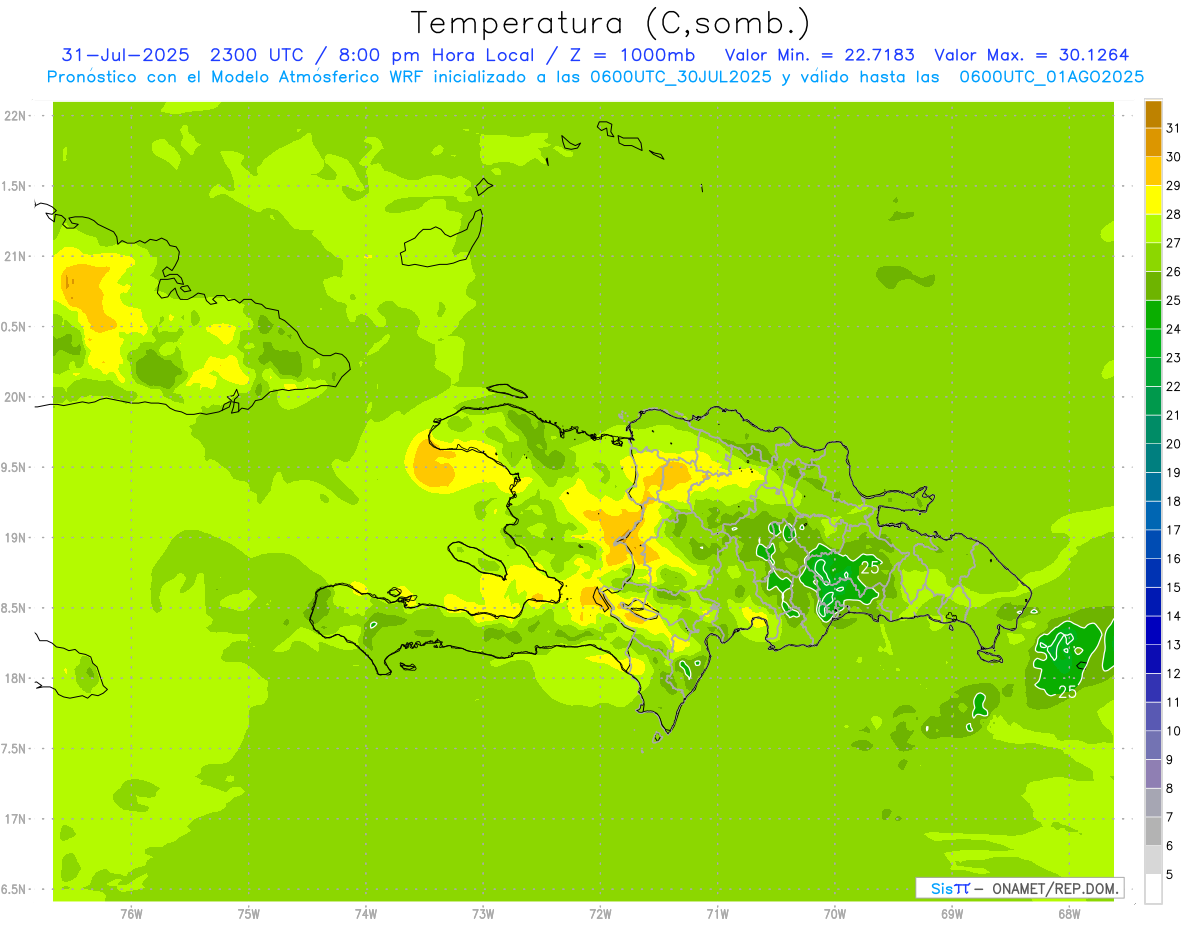This screenshot has width=1200, height=927.
Task: Click the '17N' latitude label
Action: pos(15,819)
